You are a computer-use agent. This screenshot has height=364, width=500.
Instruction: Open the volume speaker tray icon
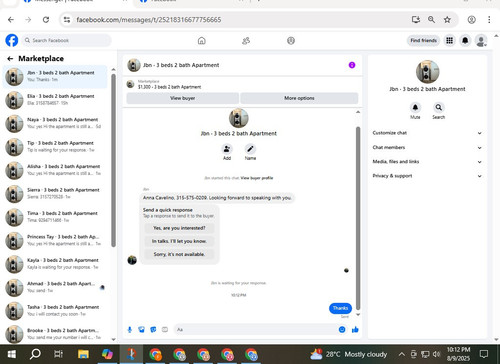click(436, 354)
